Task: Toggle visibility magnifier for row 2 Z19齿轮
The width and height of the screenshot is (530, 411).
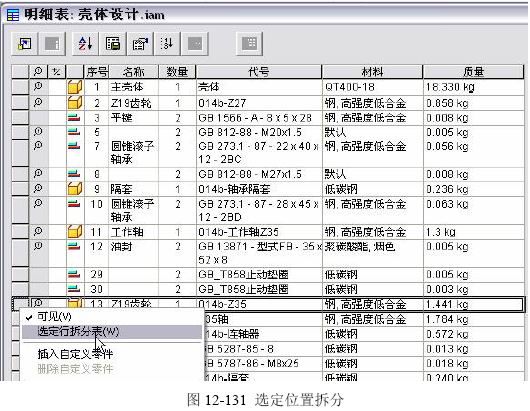Action: coord(38,102)
